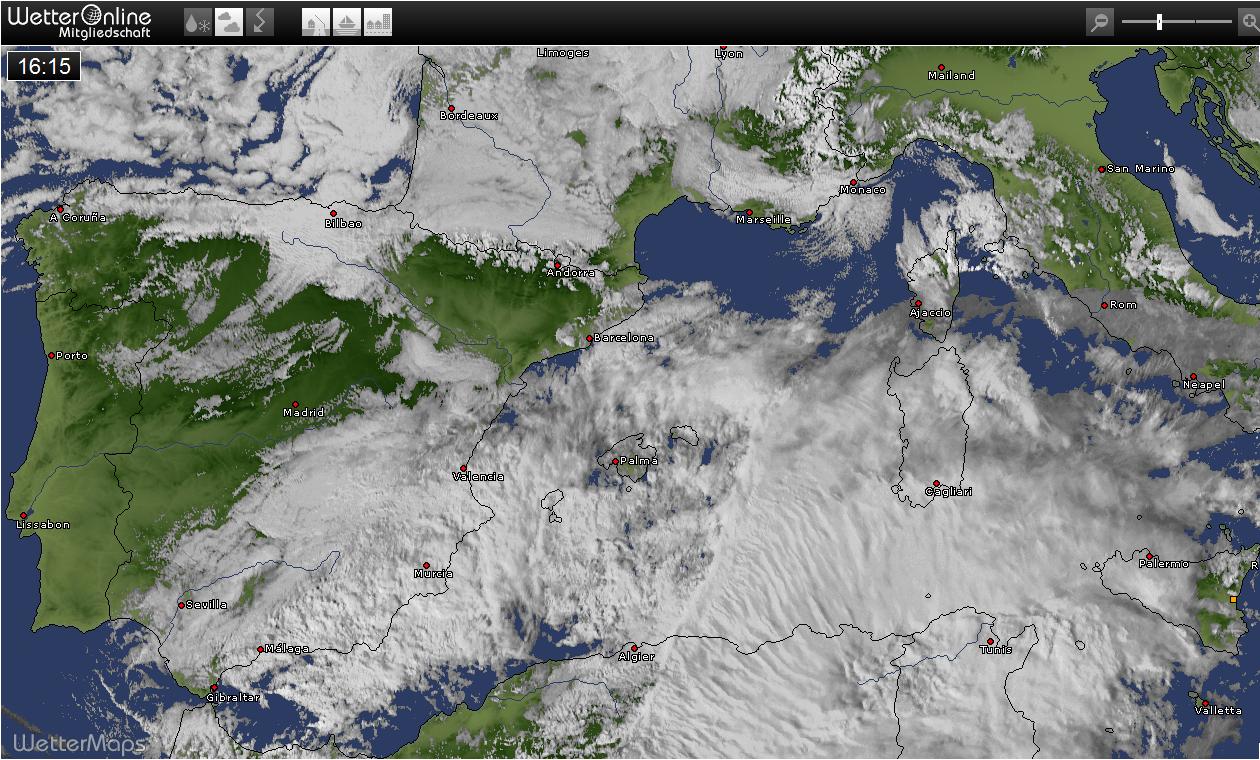This screenshot has width=1260, height=760.
Task: Click the orange square marker on Sicily
Action: 1233,599
